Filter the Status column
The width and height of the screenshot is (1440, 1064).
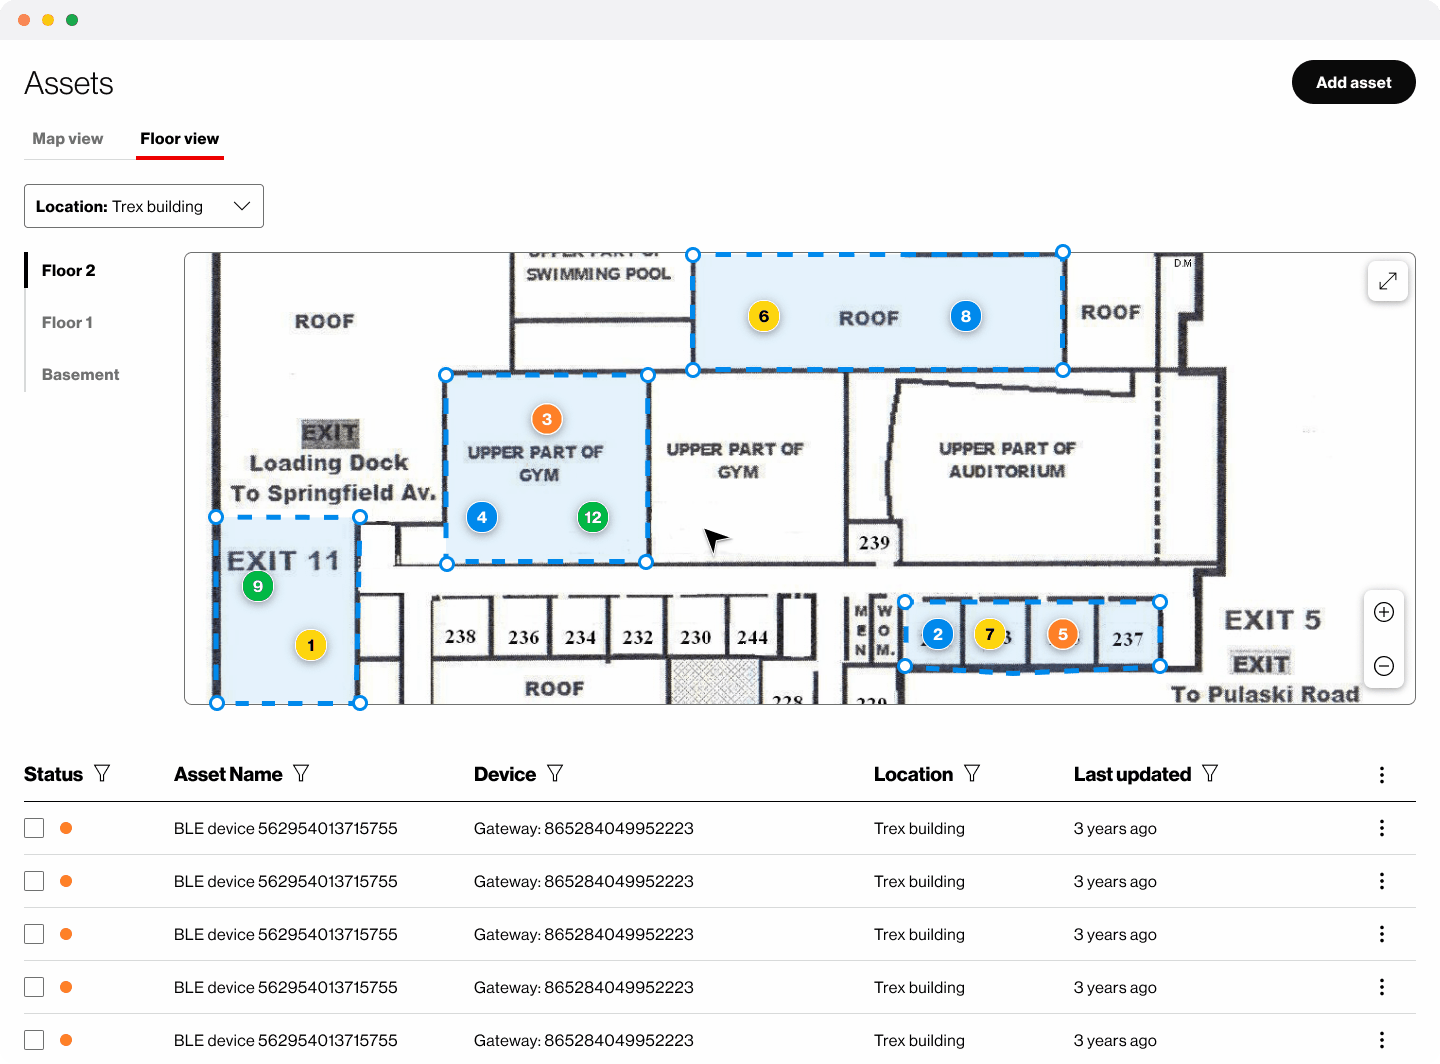click(102, 773)
